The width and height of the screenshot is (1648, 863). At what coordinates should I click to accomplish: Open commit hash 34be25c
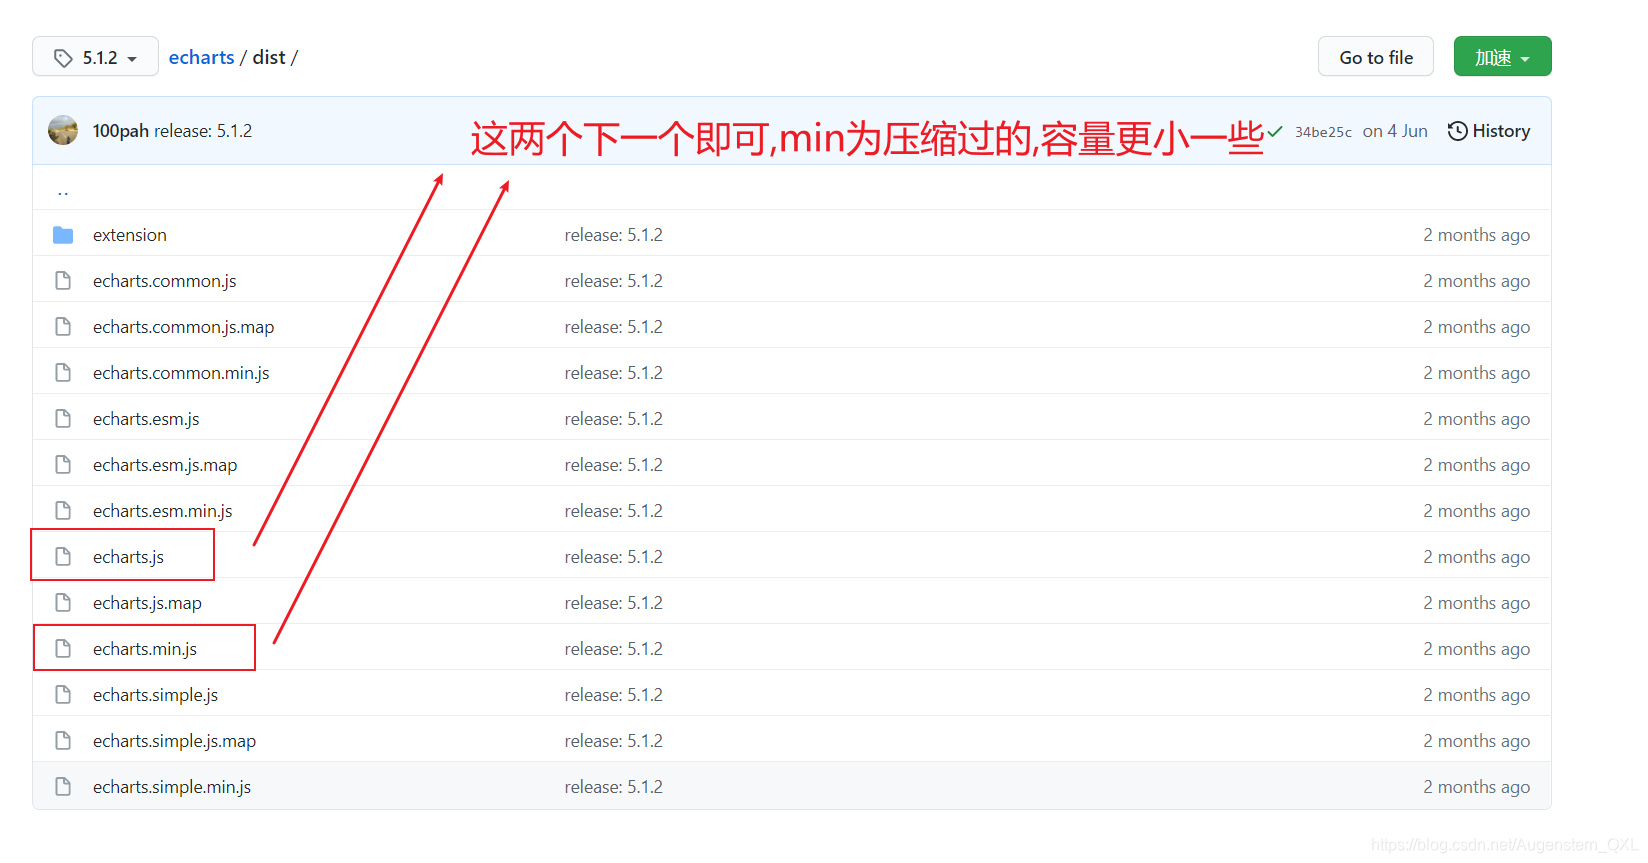coord(1323,132)
